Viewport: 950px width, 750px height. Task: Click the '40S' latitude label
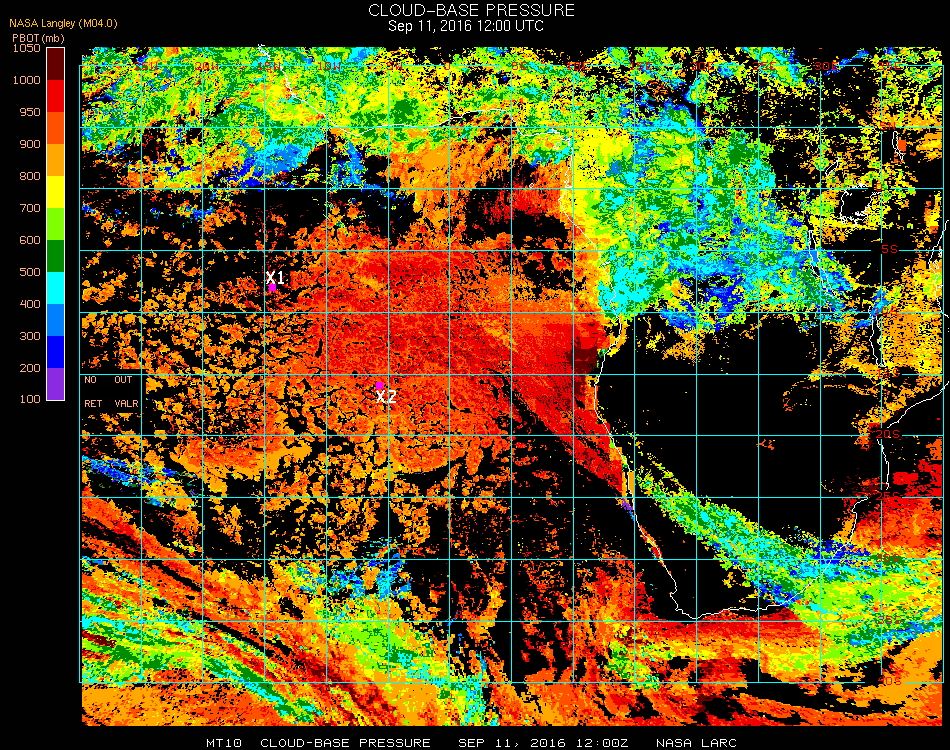[x=889, y=682]
